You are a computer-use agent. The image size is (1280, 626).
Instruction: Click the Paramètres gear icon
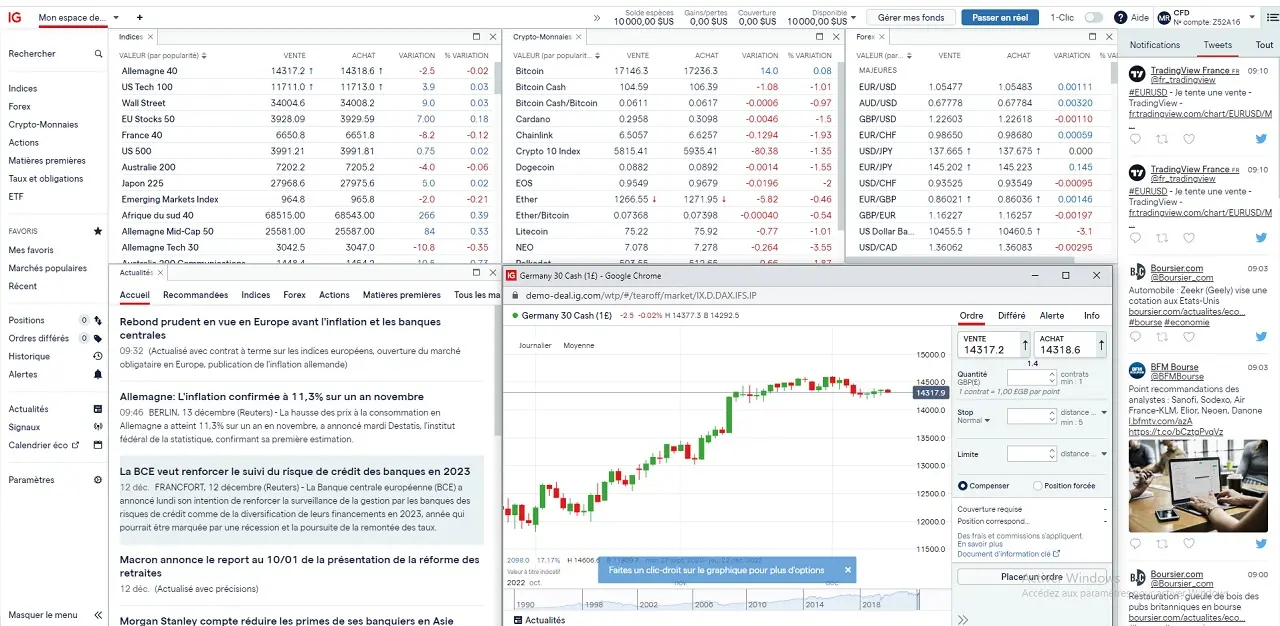(98, 480)
